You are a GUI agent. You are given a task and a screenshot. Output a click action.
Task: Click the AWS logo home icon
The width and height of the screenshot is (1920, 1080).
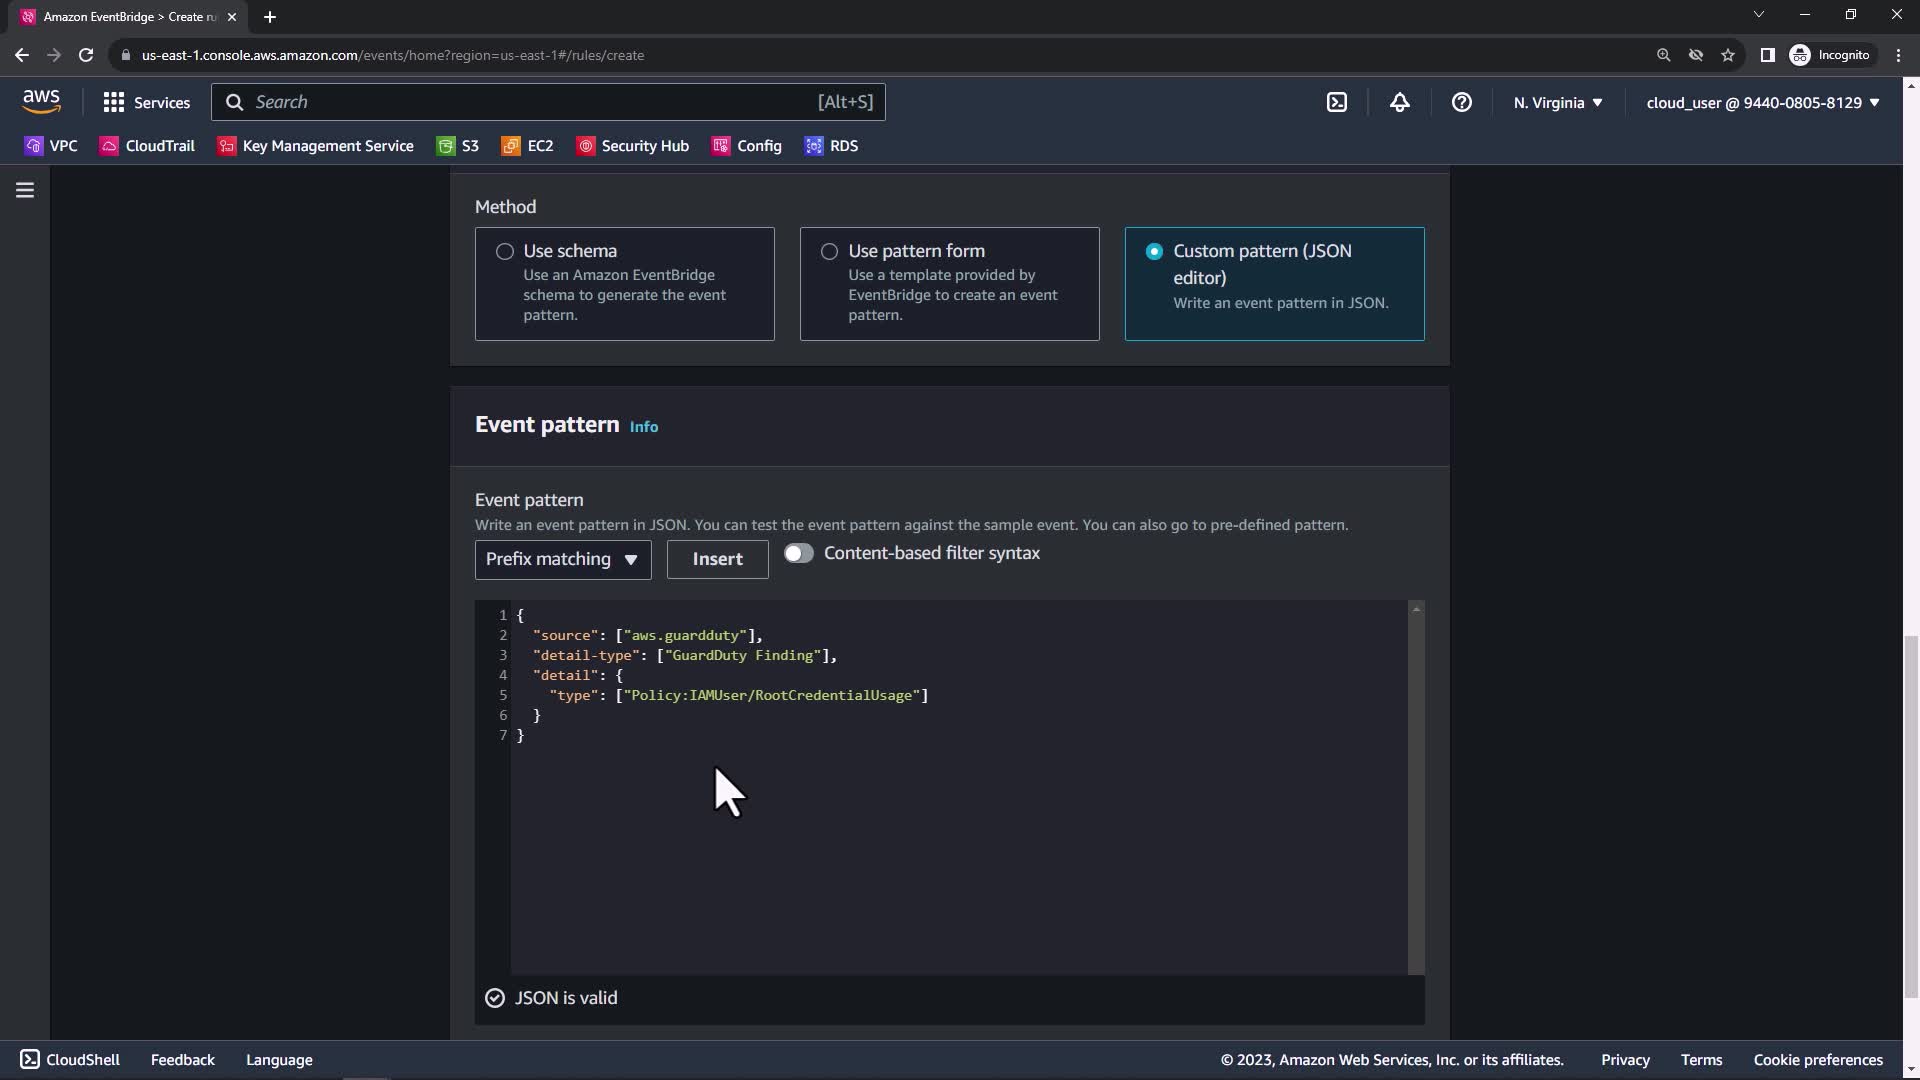click(x=41, y=101)
